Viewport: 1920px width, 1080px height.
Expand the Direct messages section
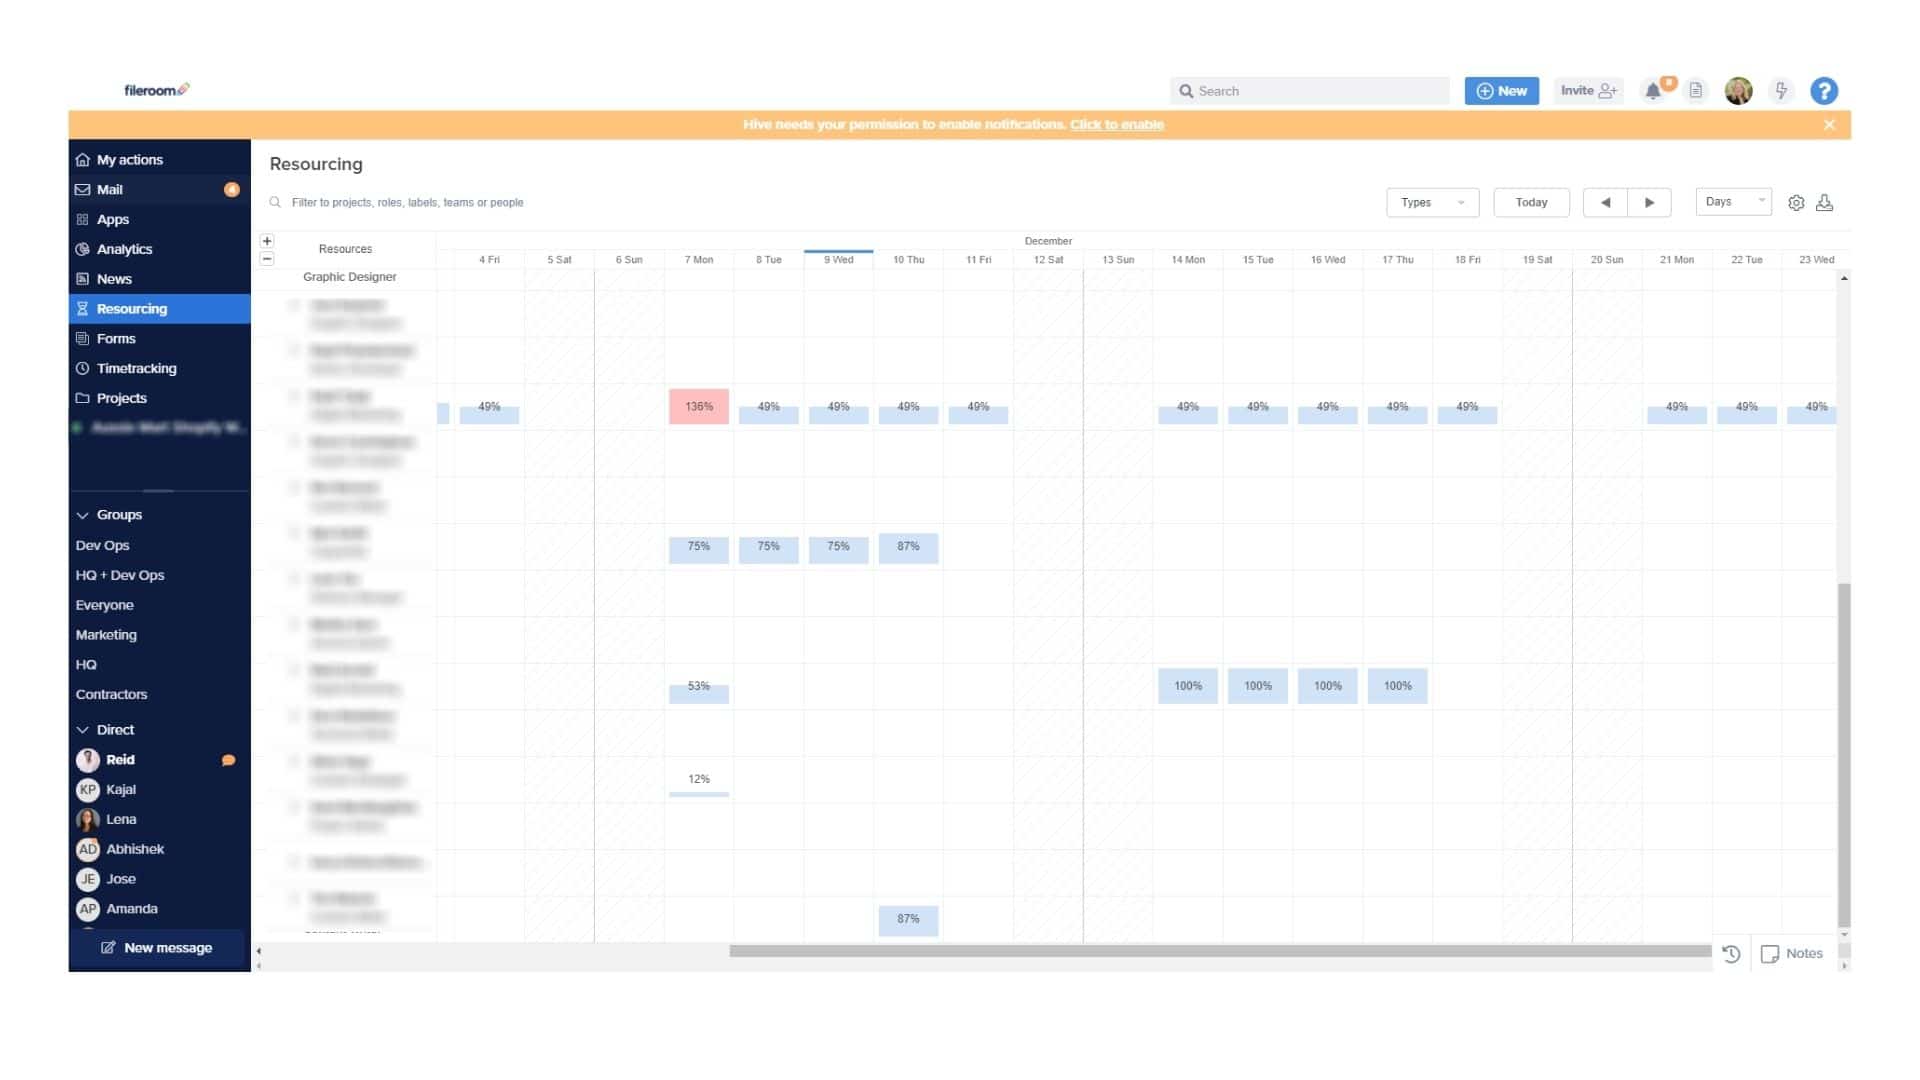click(83, 728)
